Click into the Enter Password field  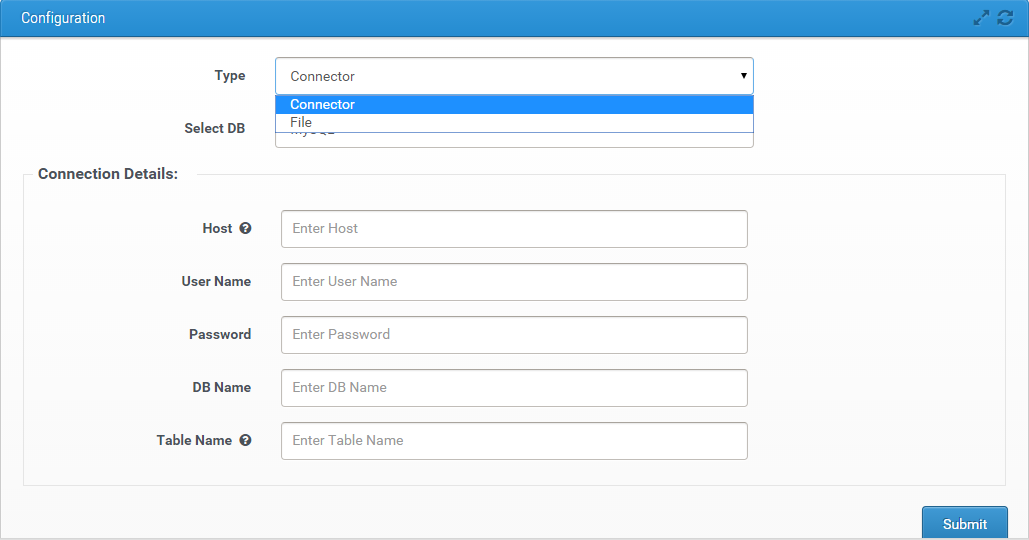[514, 335]
